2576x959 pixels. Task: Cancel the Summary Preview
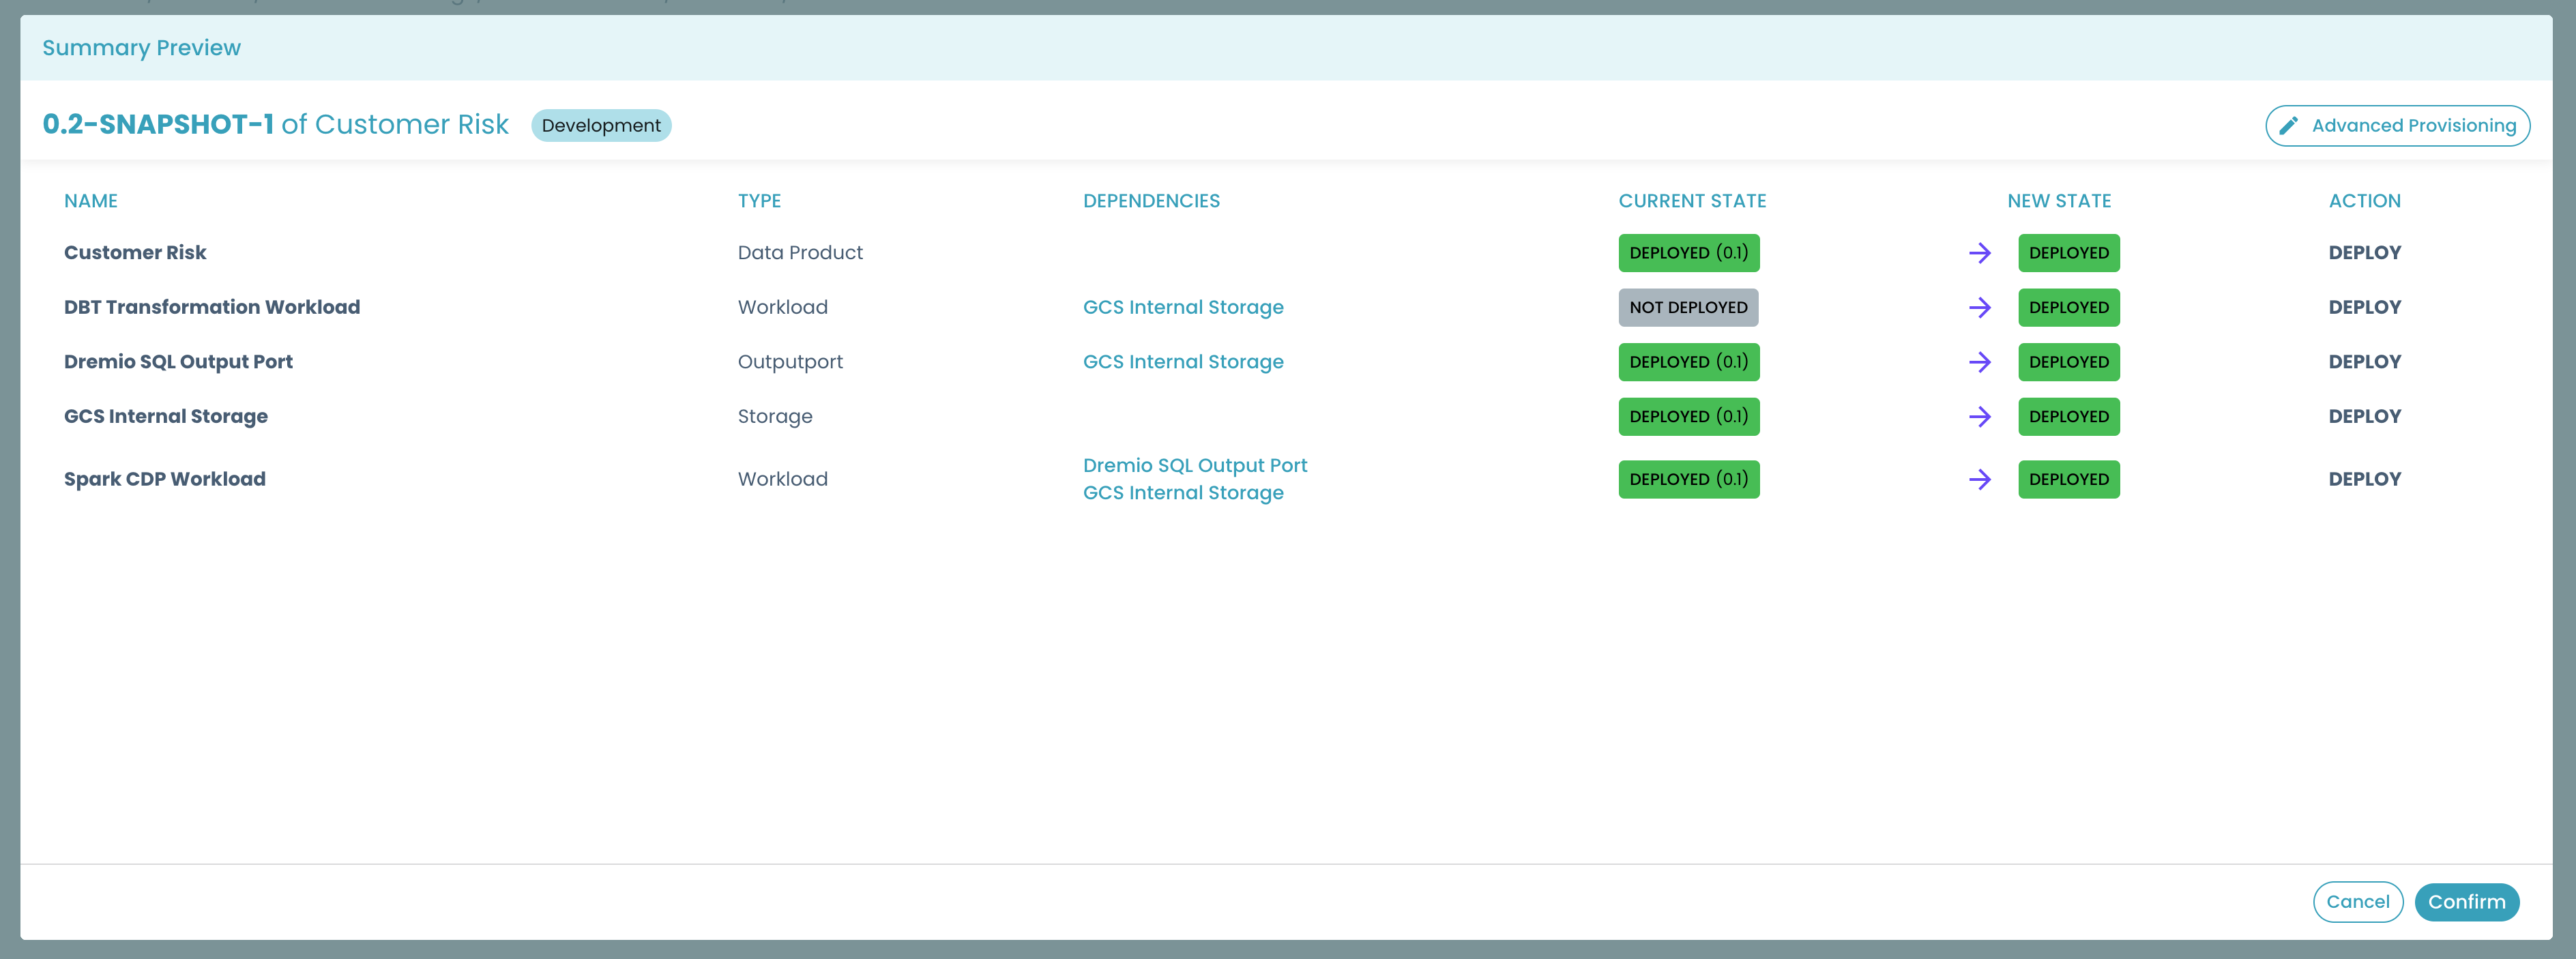tap(2358, 901)
